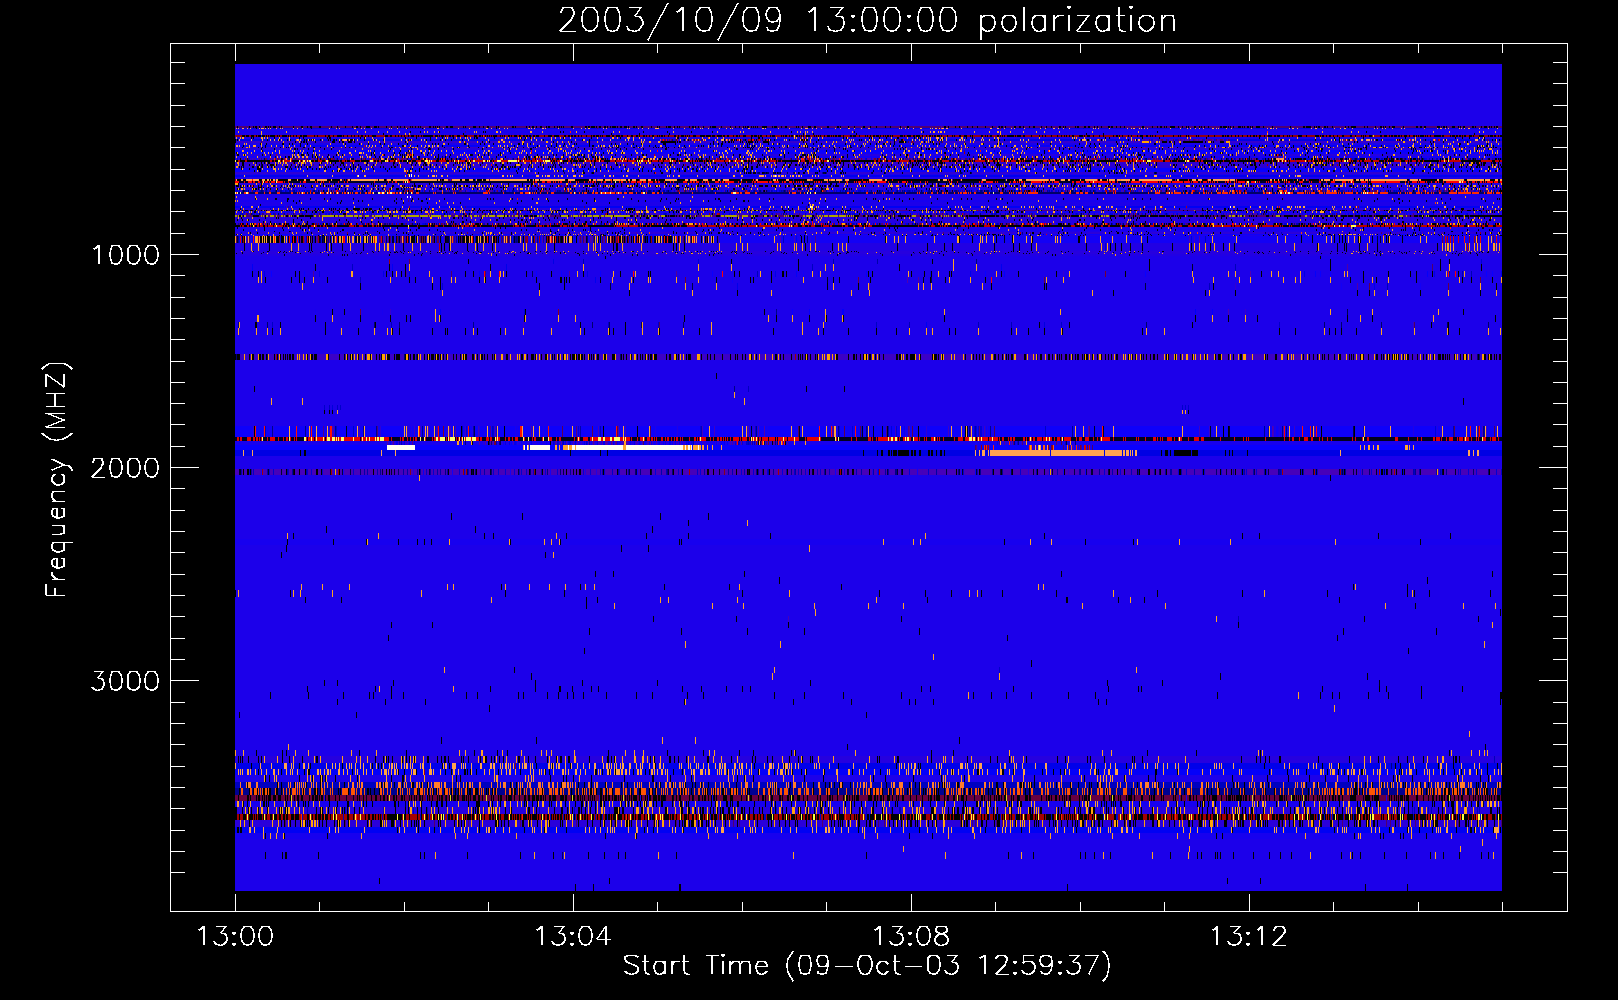The width and height of the screenshot is (1618, 1000).
Task: Click the 2000 frequency tick label
Action: 125,468
